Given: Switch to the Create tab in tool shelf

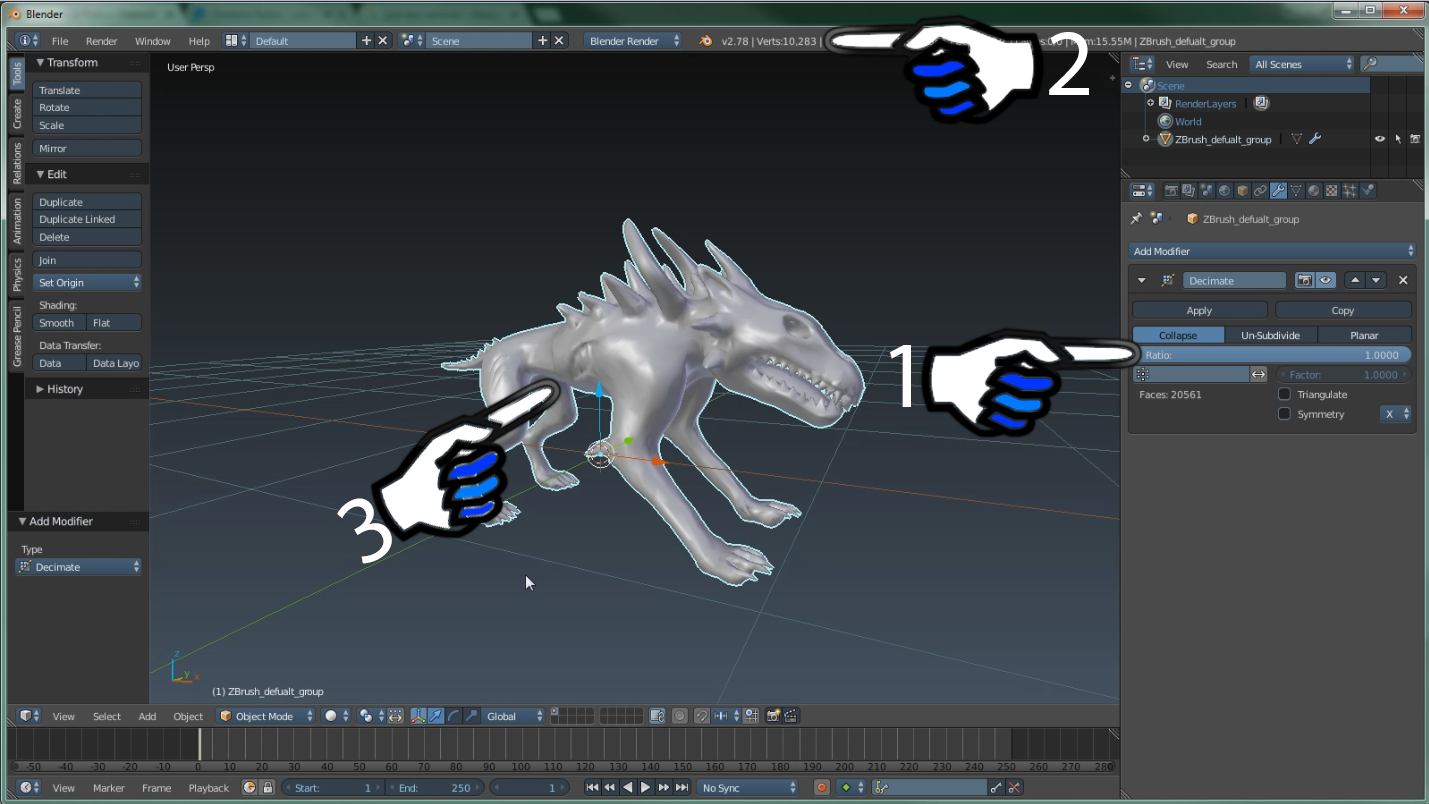Looking at the screenshot, I should [17, 113].
